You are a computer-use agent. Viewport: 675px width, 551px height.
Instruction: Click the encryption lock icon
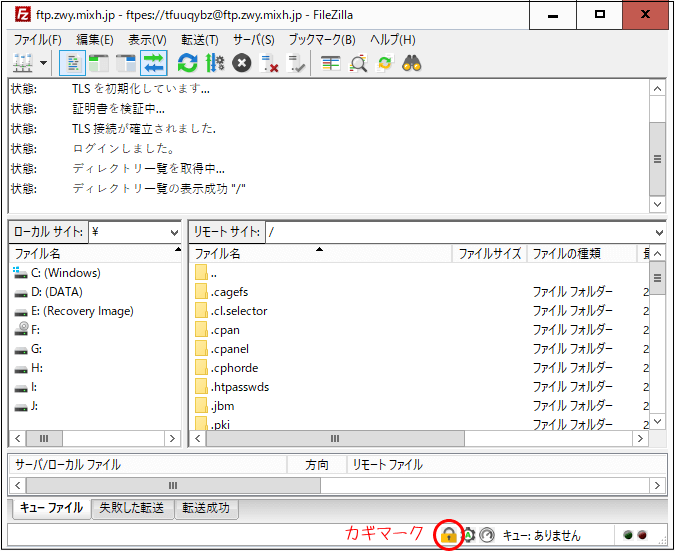[449, 535]
